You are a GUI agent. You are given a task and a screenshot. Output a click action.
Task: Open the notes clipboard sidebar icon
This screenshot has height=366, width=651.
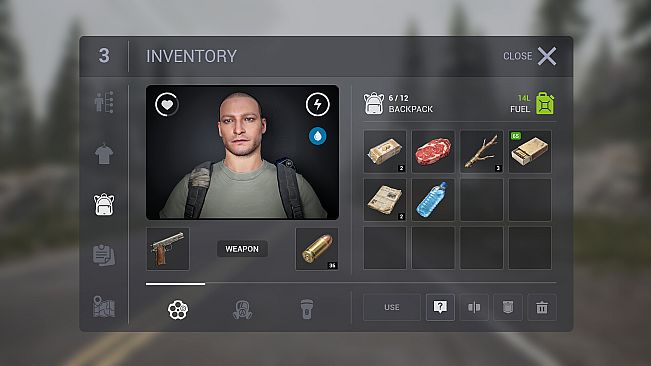coord(104,255)
